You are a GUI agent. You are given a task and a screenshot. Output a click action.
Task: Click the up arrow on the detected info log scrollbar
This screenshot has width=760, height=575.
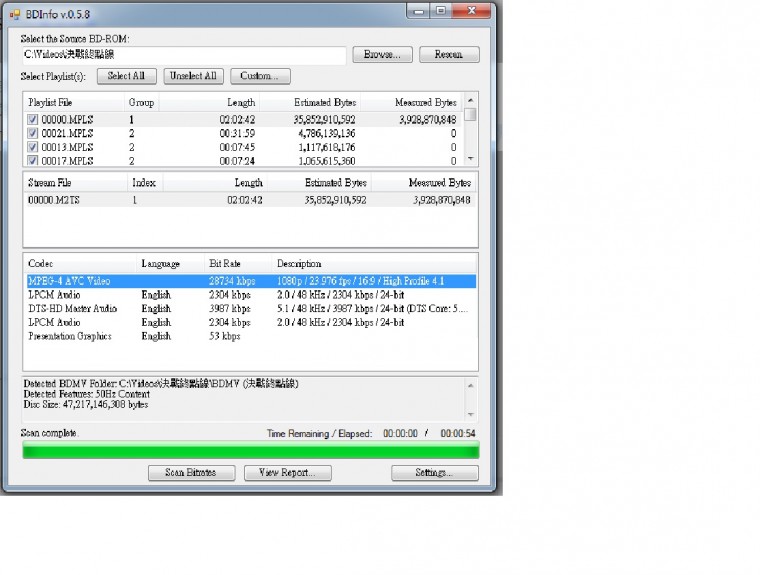tap(470, 385)
